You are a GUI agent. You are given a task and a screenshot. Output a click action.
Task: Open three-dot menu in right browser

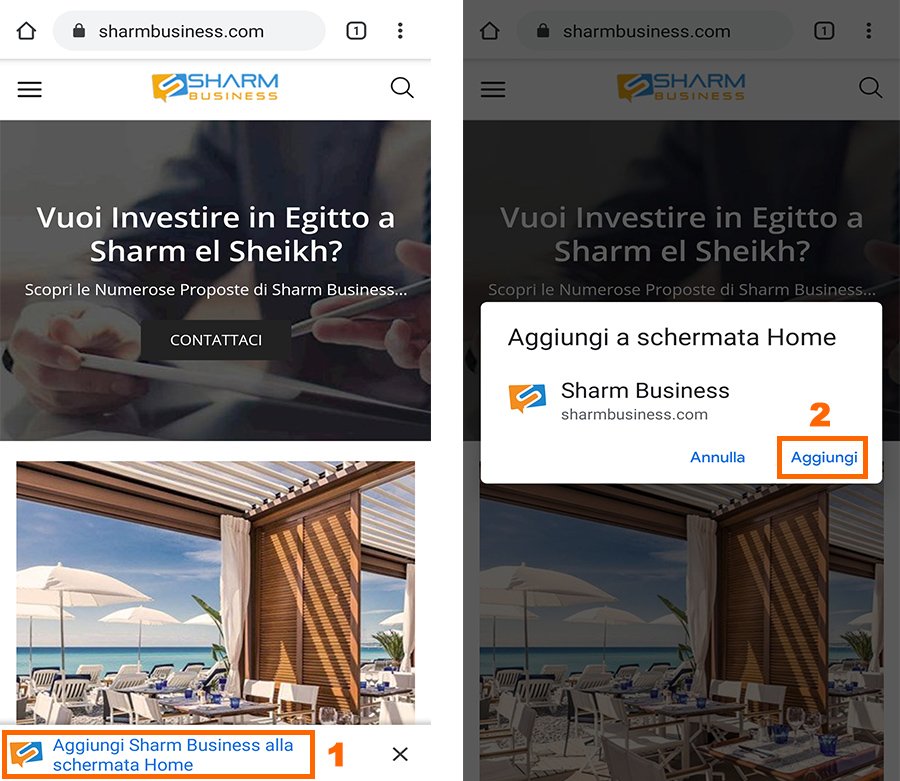(x=868, y=30)
